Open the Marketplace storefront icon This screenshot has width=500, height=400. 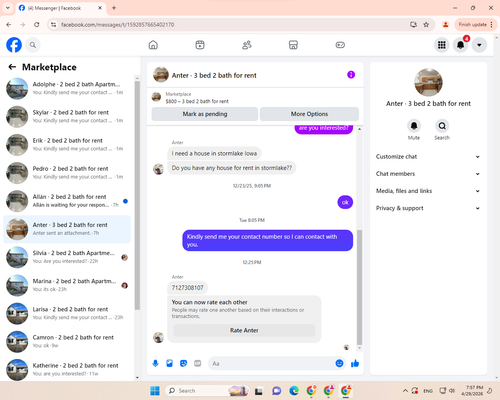click(293, 45)
